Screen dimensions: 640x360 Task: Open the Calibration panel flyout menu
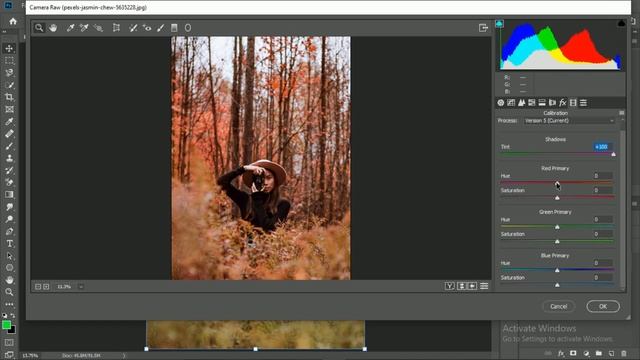point(622,113)
